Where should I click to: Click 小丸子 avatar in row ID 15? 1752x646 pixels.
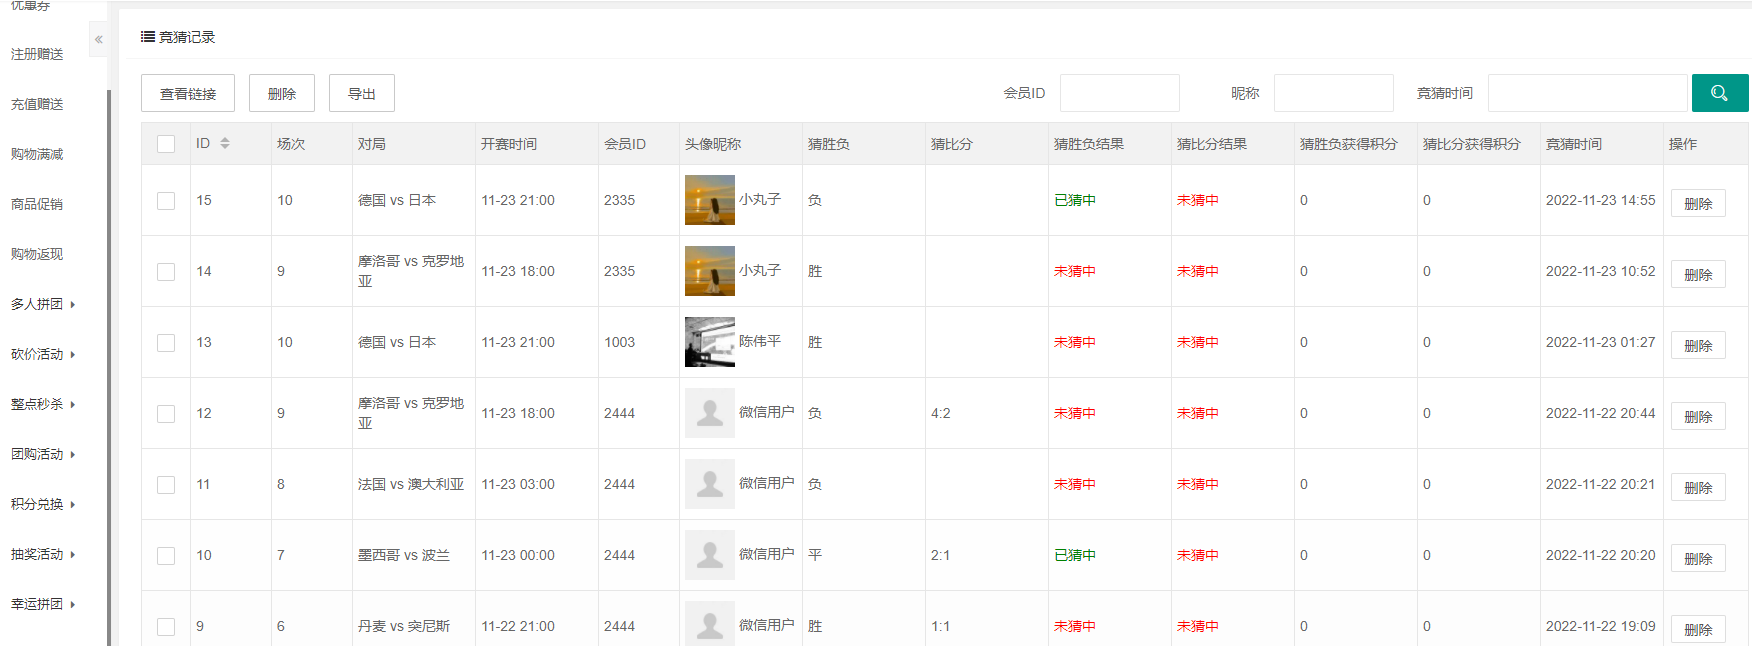(x=709, y=200)
